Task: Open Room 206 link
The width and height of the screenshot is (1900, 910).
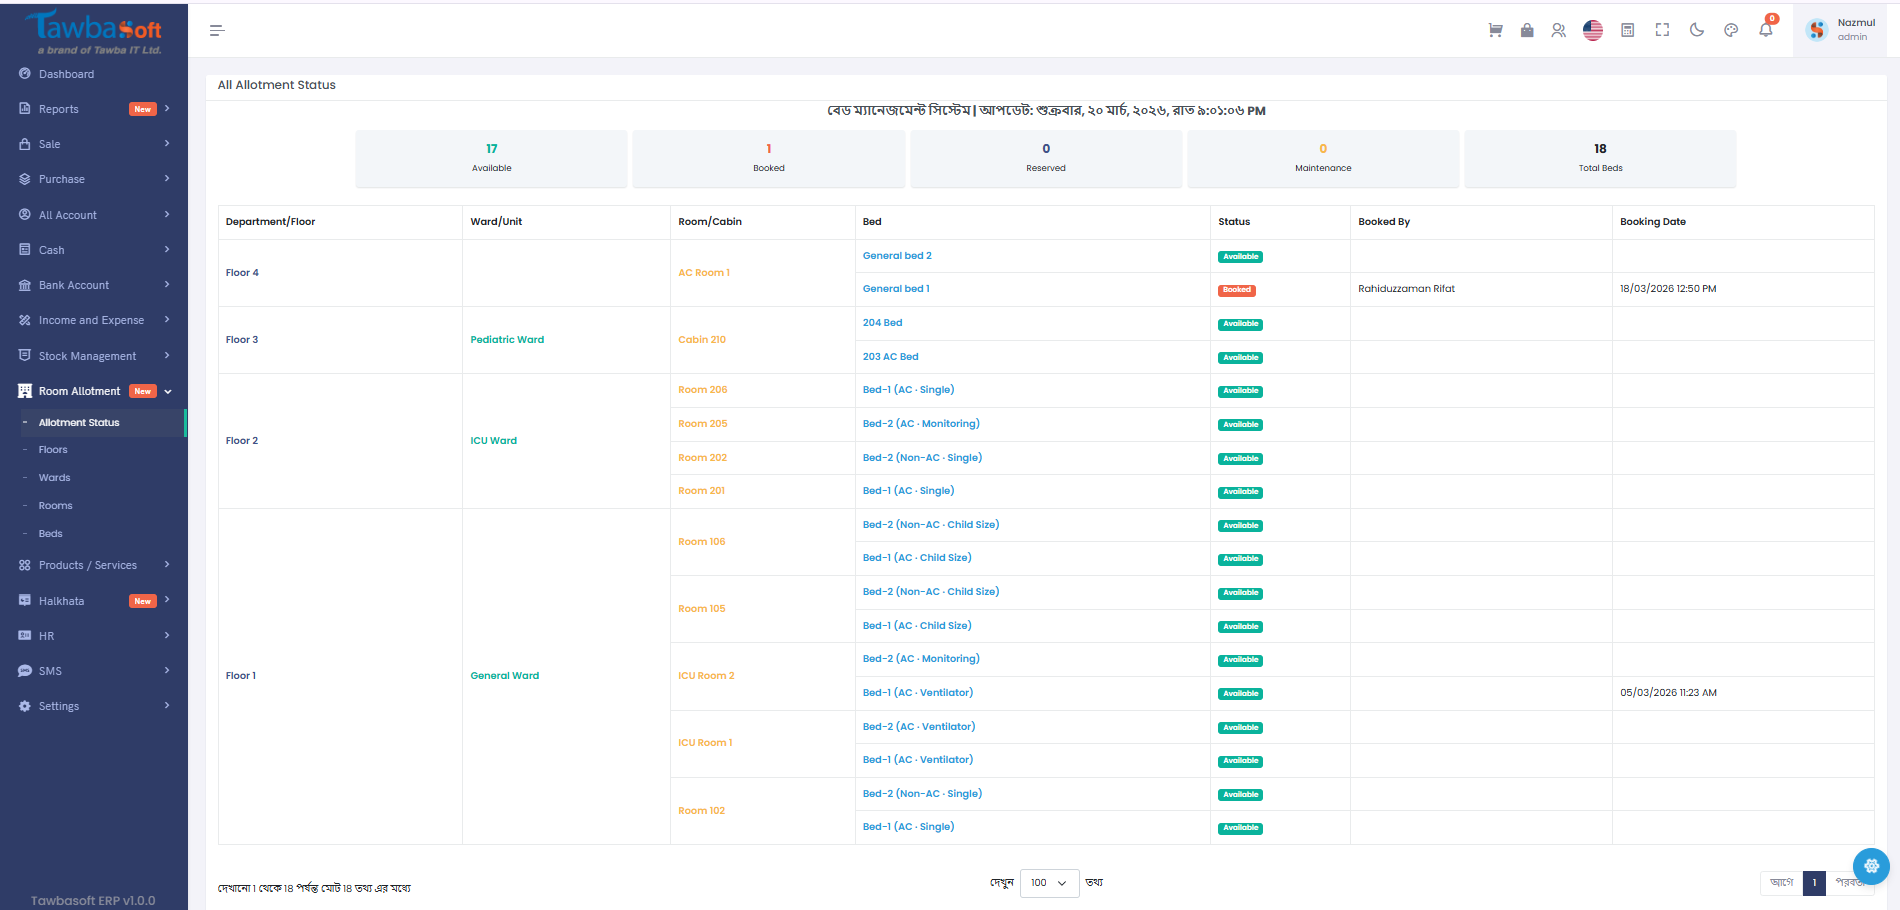Action: pos(703,390)
